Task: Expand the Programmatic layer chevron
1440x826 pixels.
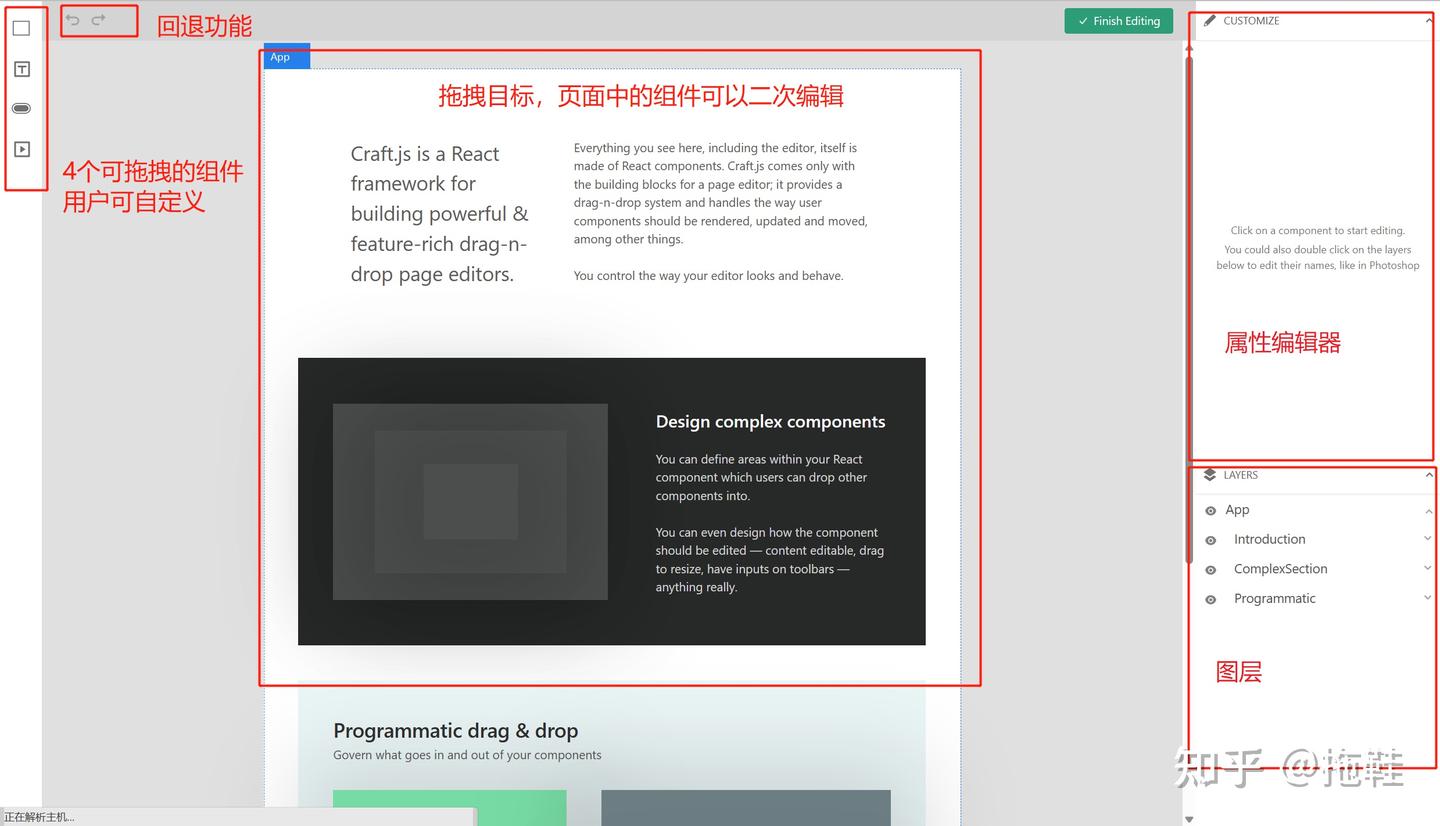Action: [x=1427, y=597]
